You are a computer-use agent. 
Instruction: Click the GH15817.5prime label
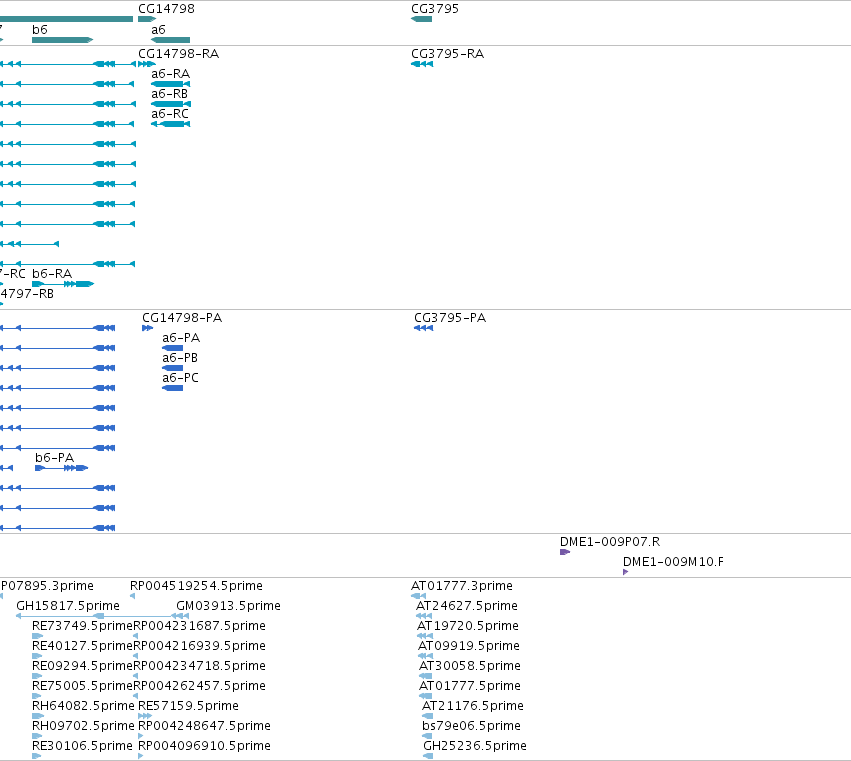point(68,606)
